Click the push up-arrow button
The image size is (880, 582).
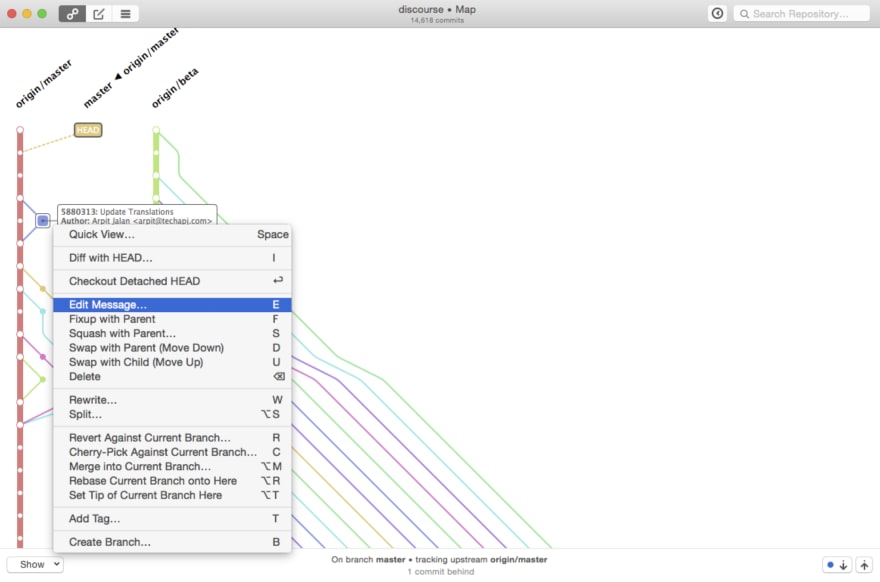point(864,565)
